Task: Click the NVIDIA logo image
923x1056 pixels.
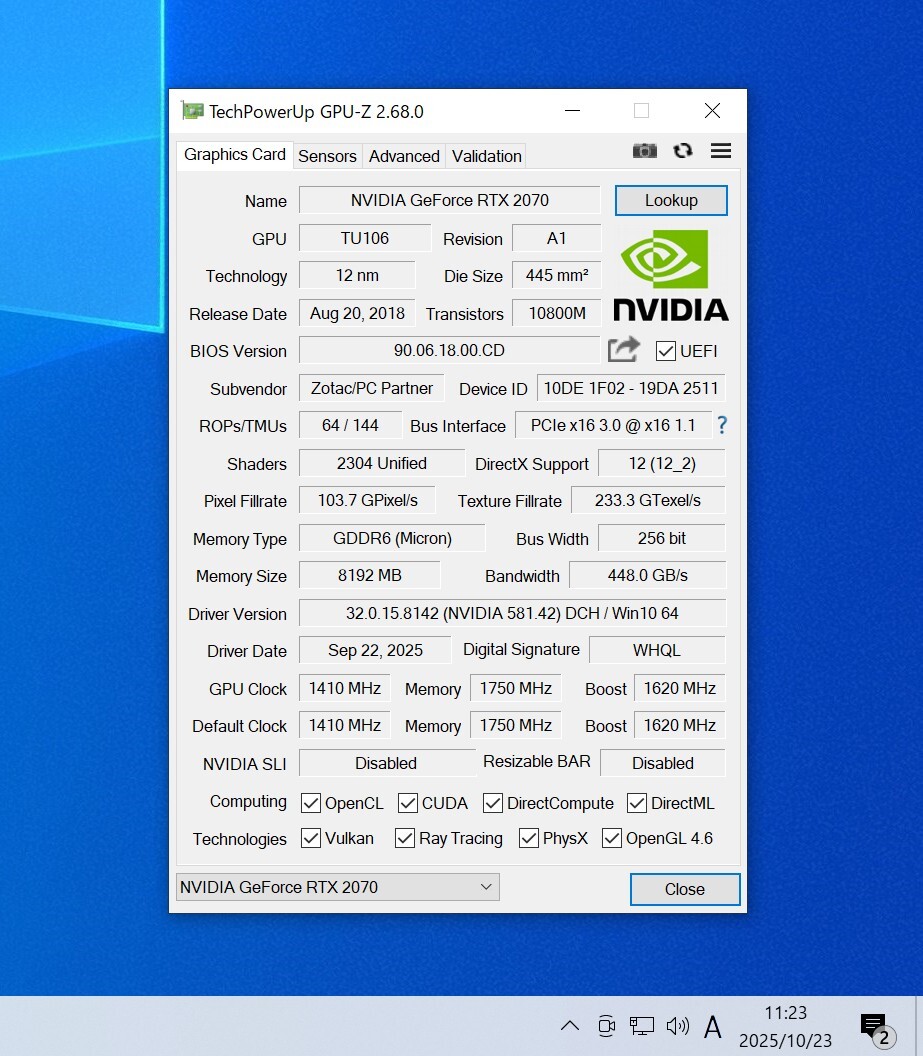Action: point(670,276)
